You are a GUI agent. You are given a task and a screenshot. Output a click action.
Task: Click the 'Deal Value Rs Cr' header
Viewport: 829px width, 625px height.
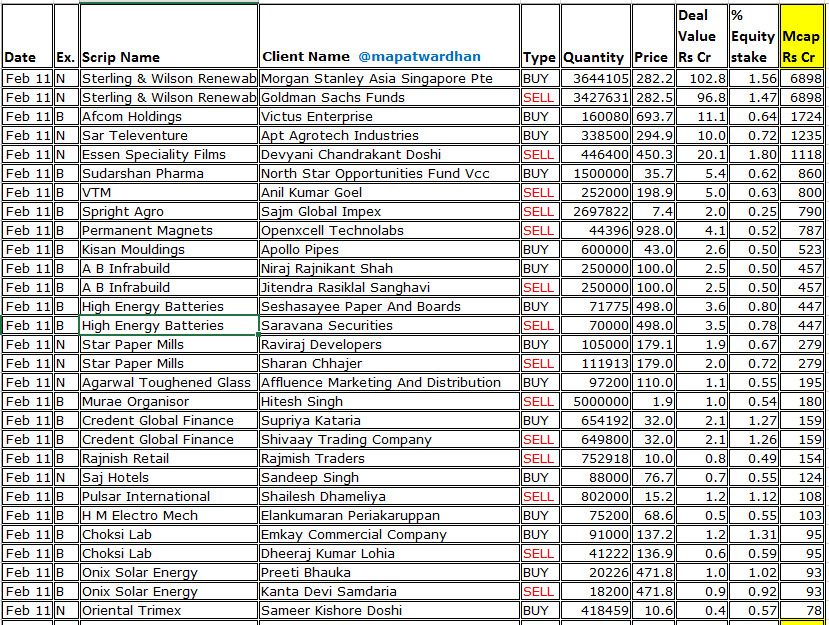(702, 36)
